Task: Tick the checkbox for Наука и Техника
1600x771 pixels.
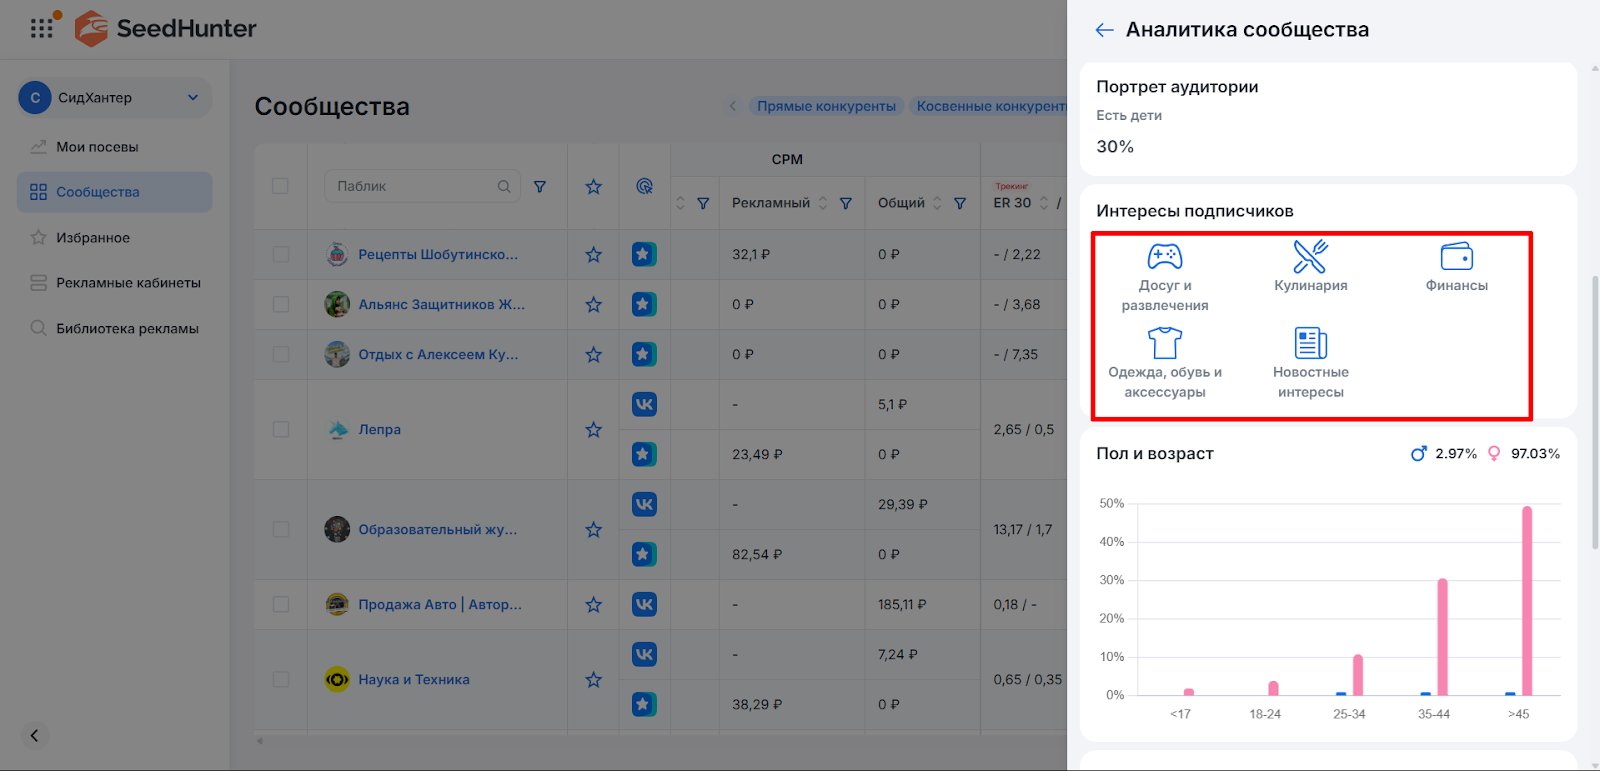Action: tap(280, 680)
